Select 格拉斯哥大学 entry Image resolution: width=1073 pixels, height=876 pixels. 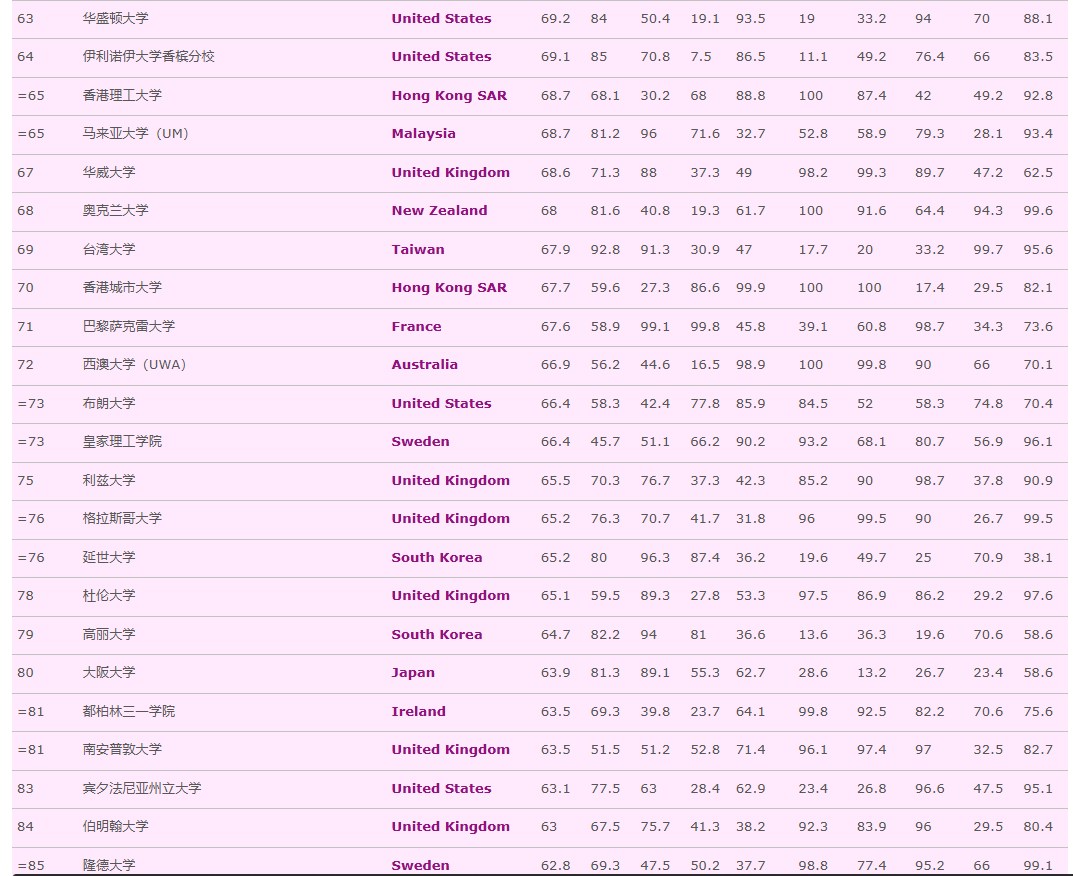pos(122,519)
